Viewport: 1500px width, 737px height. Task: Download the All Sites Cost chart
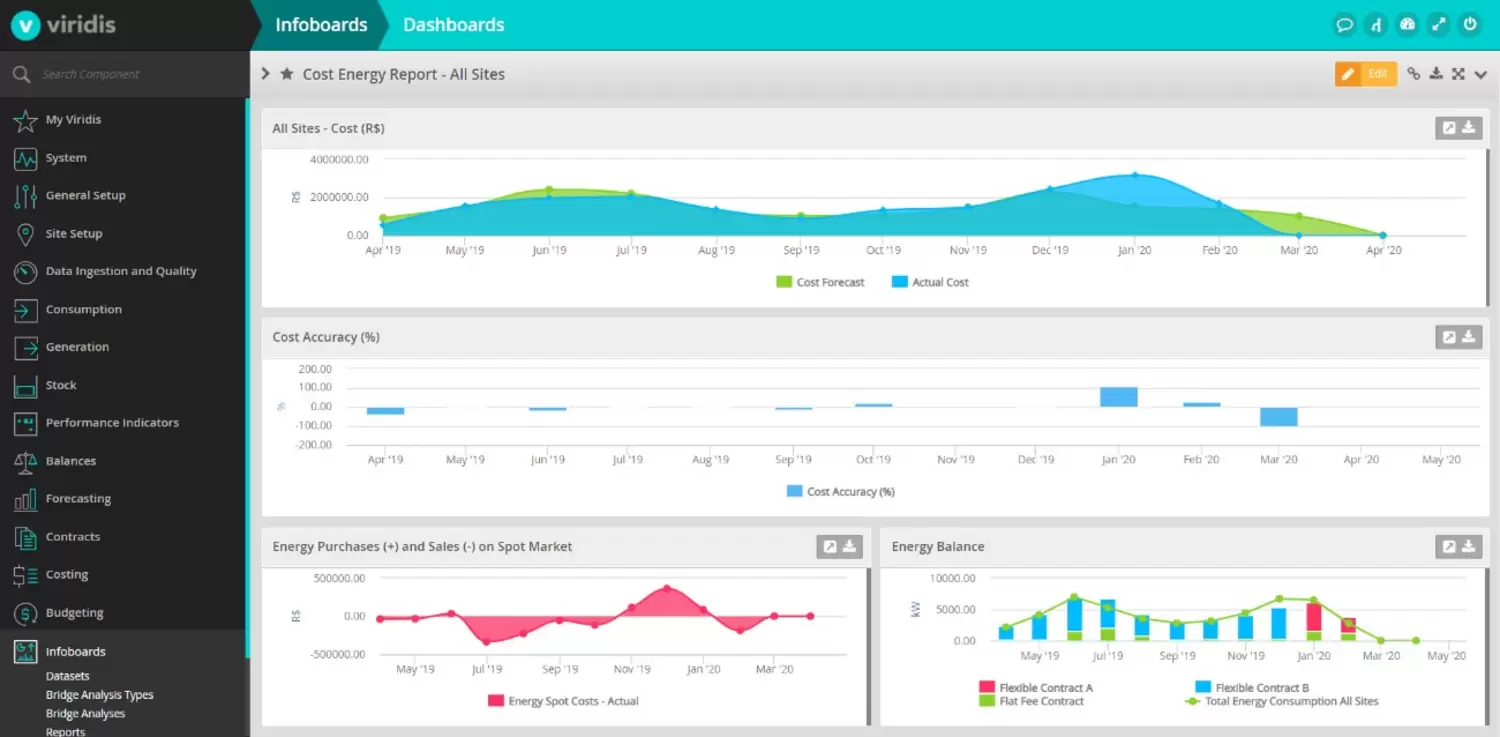tap(1469, 128)
